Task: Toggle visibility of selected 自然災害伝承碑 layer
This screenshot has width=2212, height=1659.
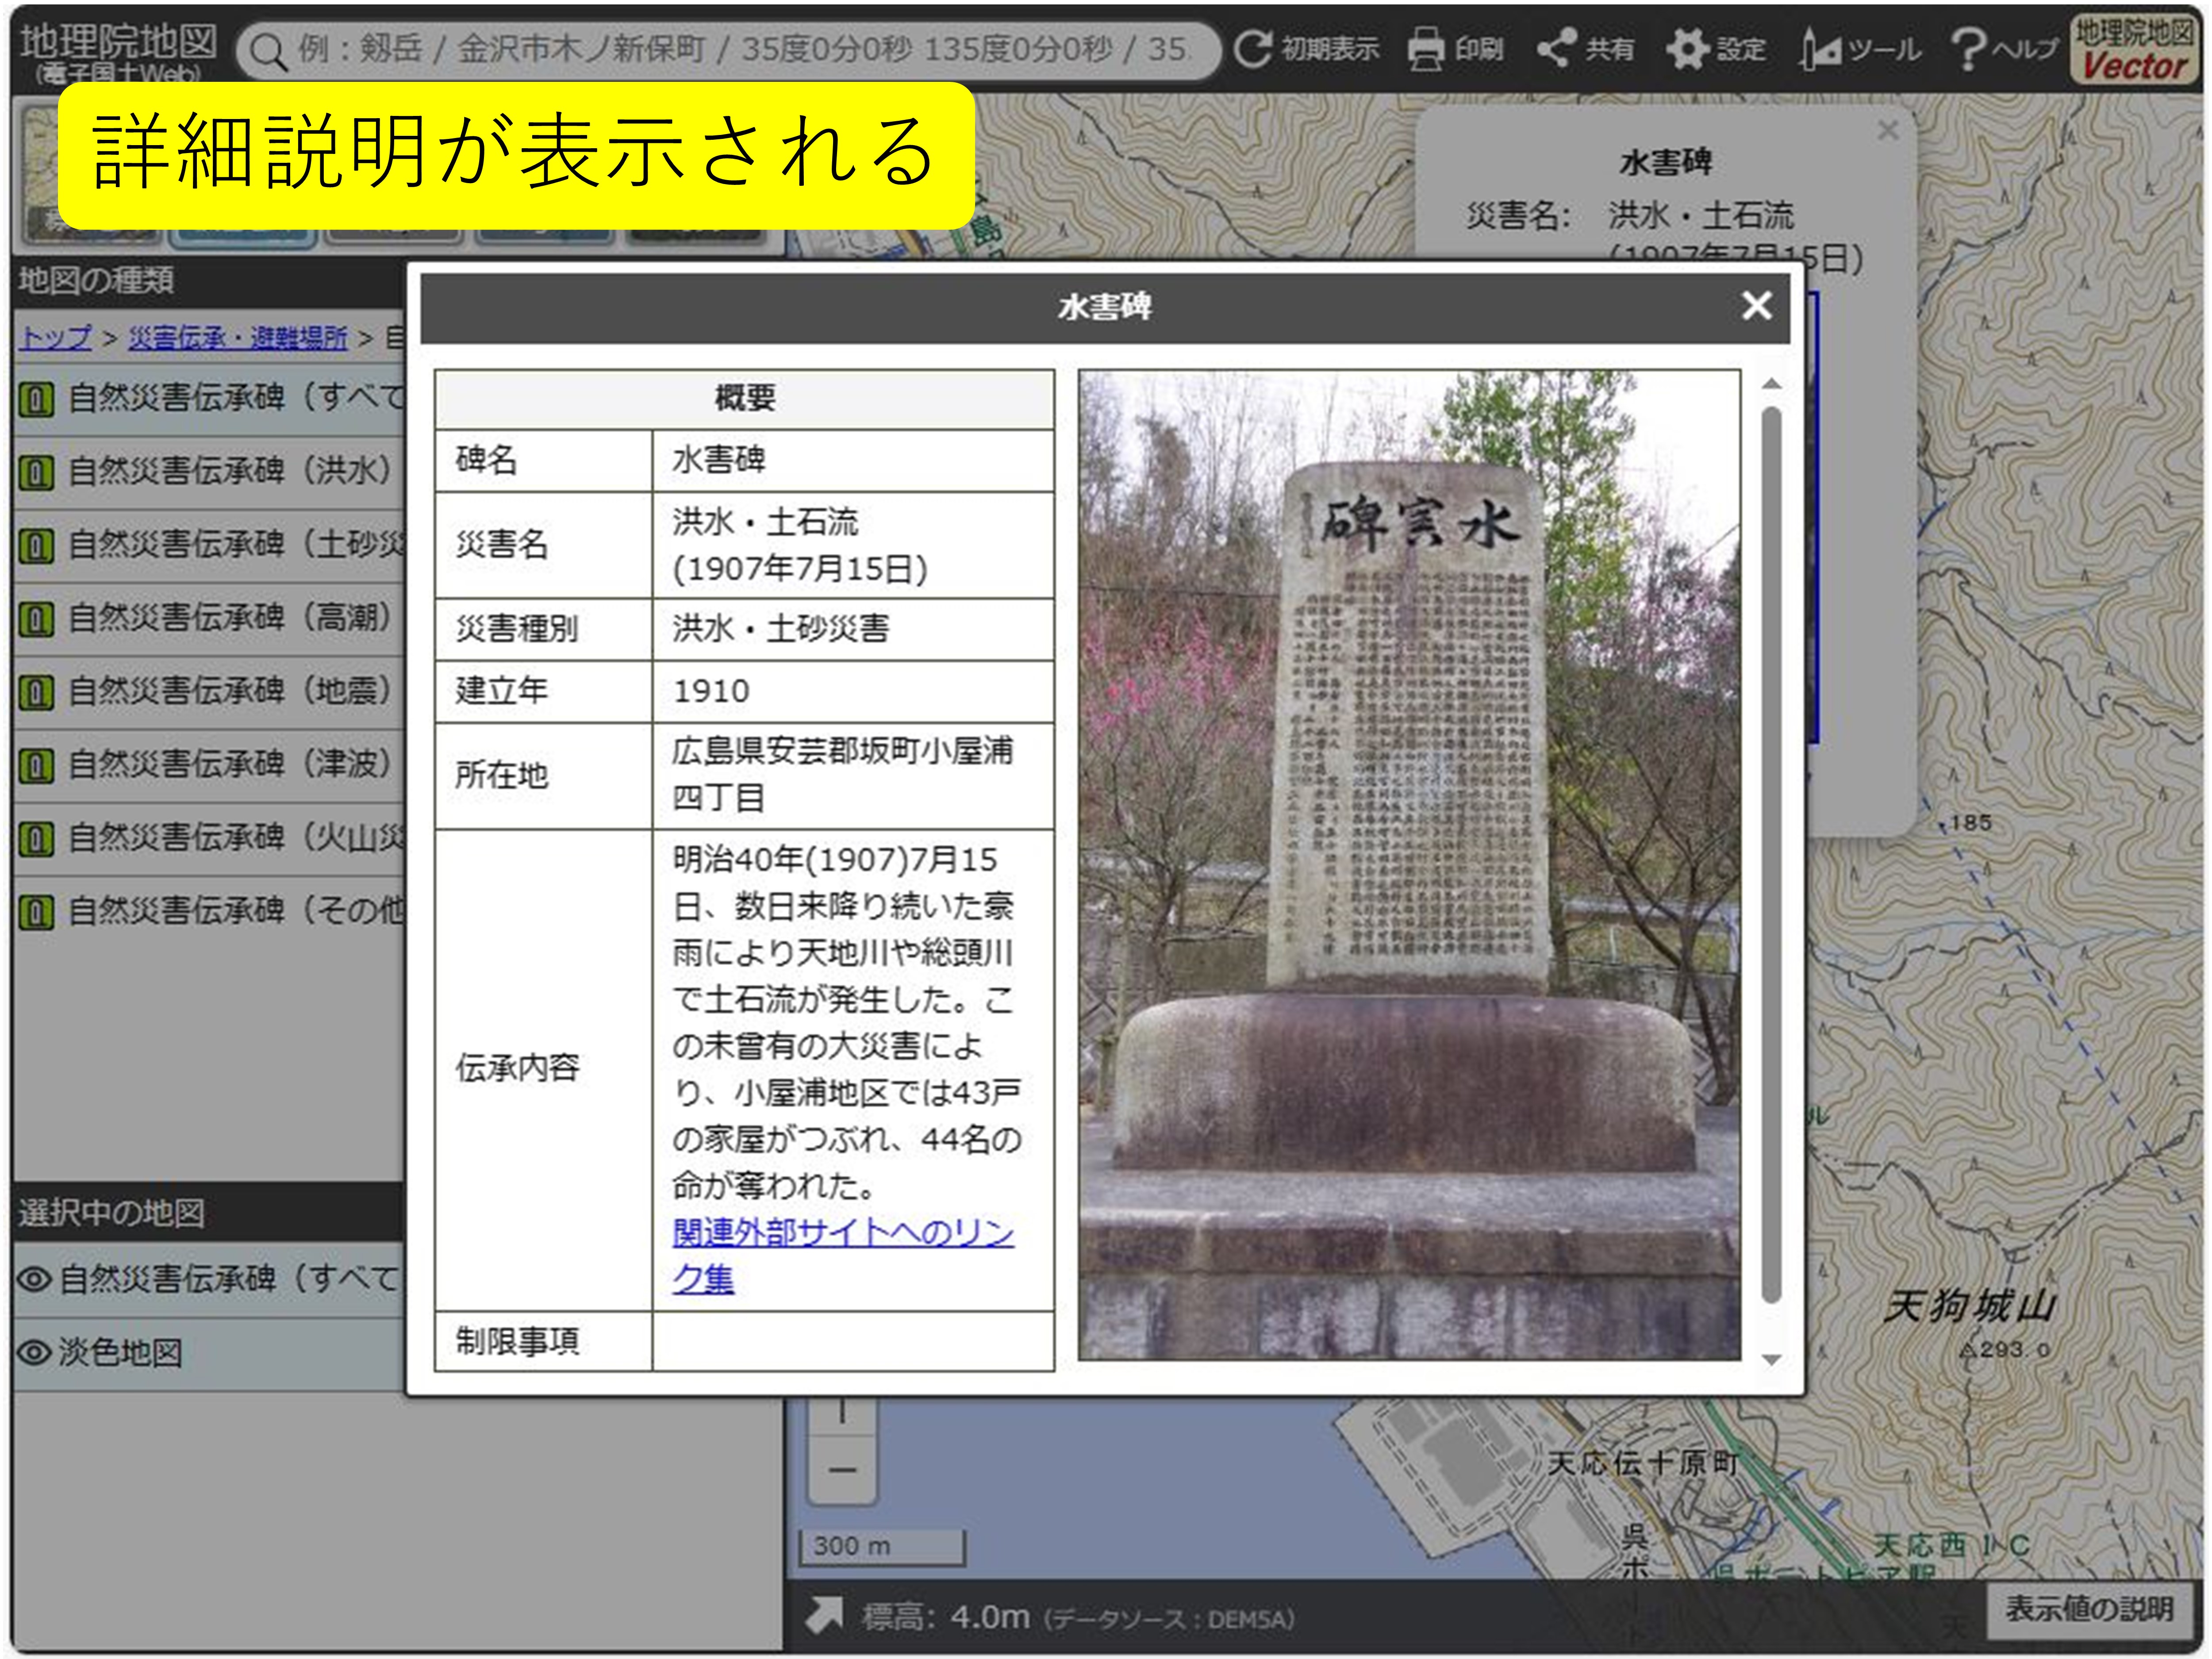Action: (x=34, y=1279)
